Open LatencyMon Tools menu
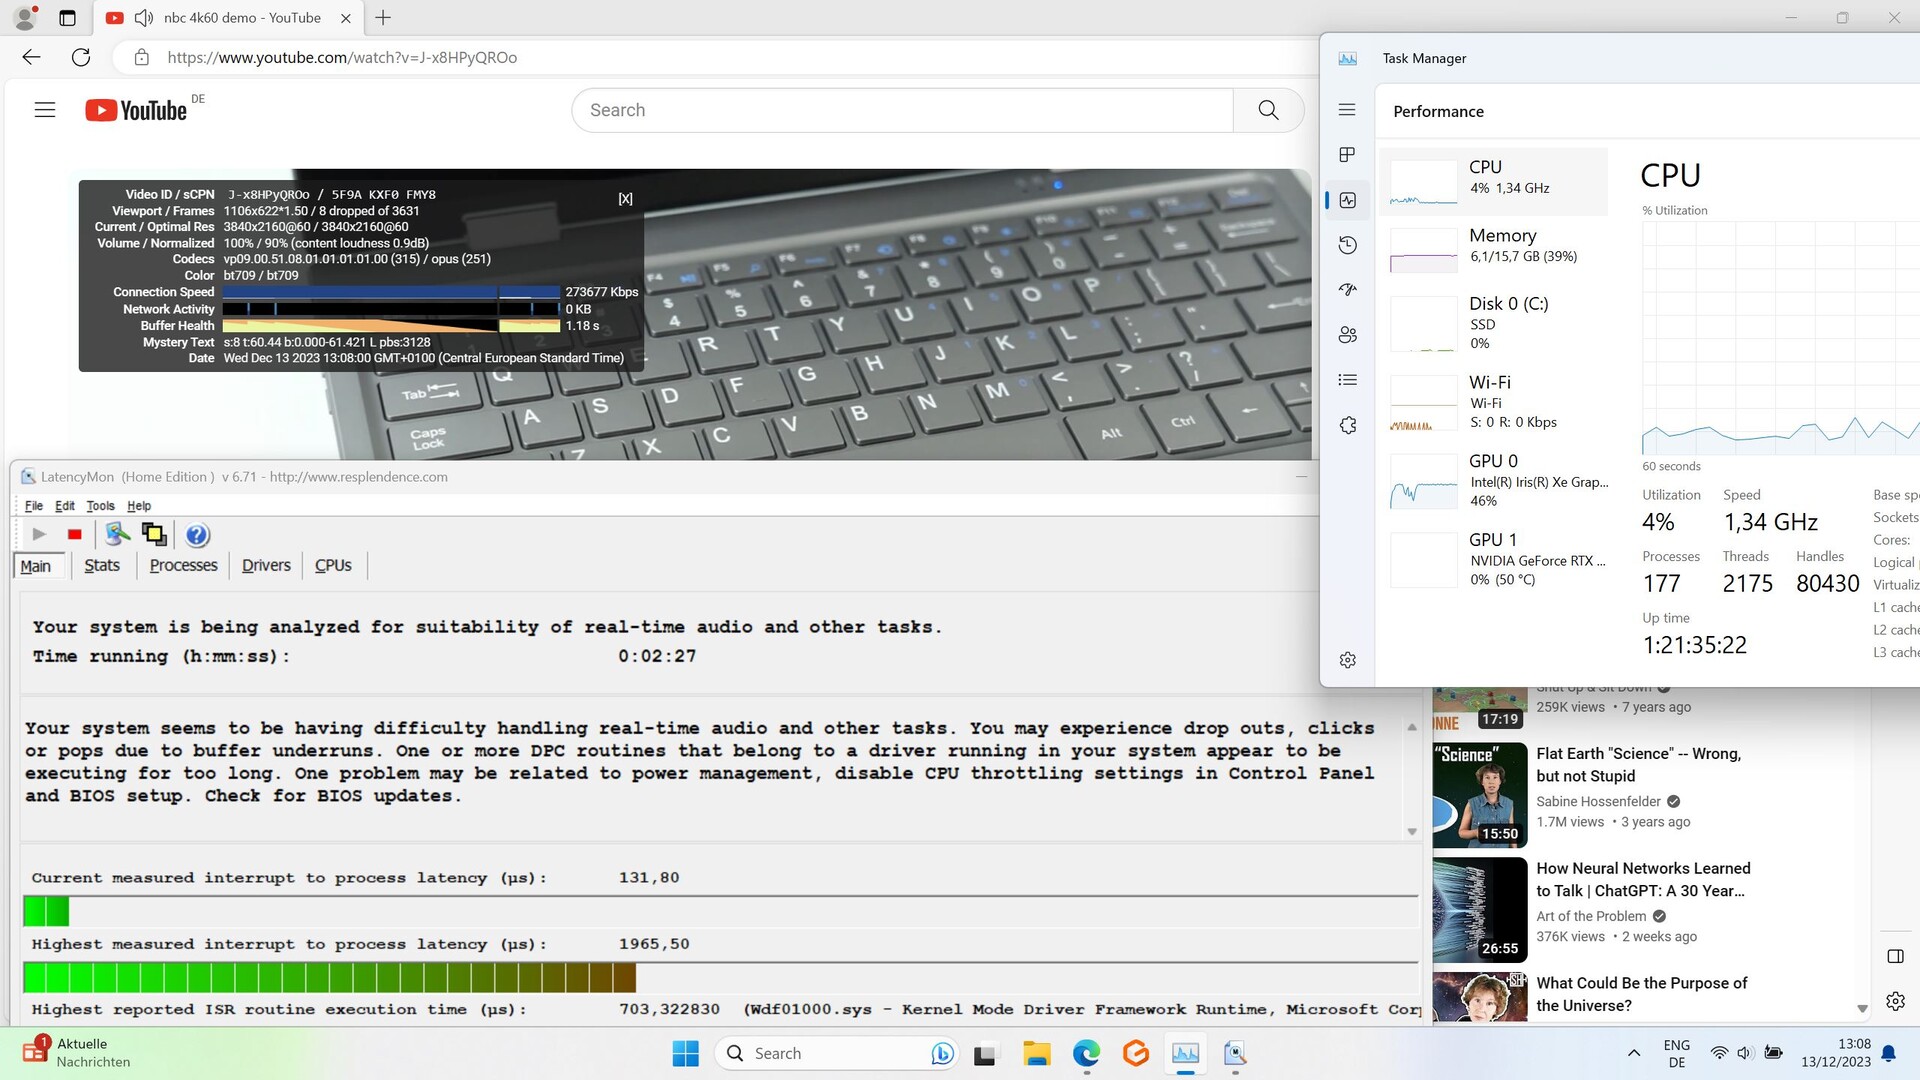 click(100, 506)
